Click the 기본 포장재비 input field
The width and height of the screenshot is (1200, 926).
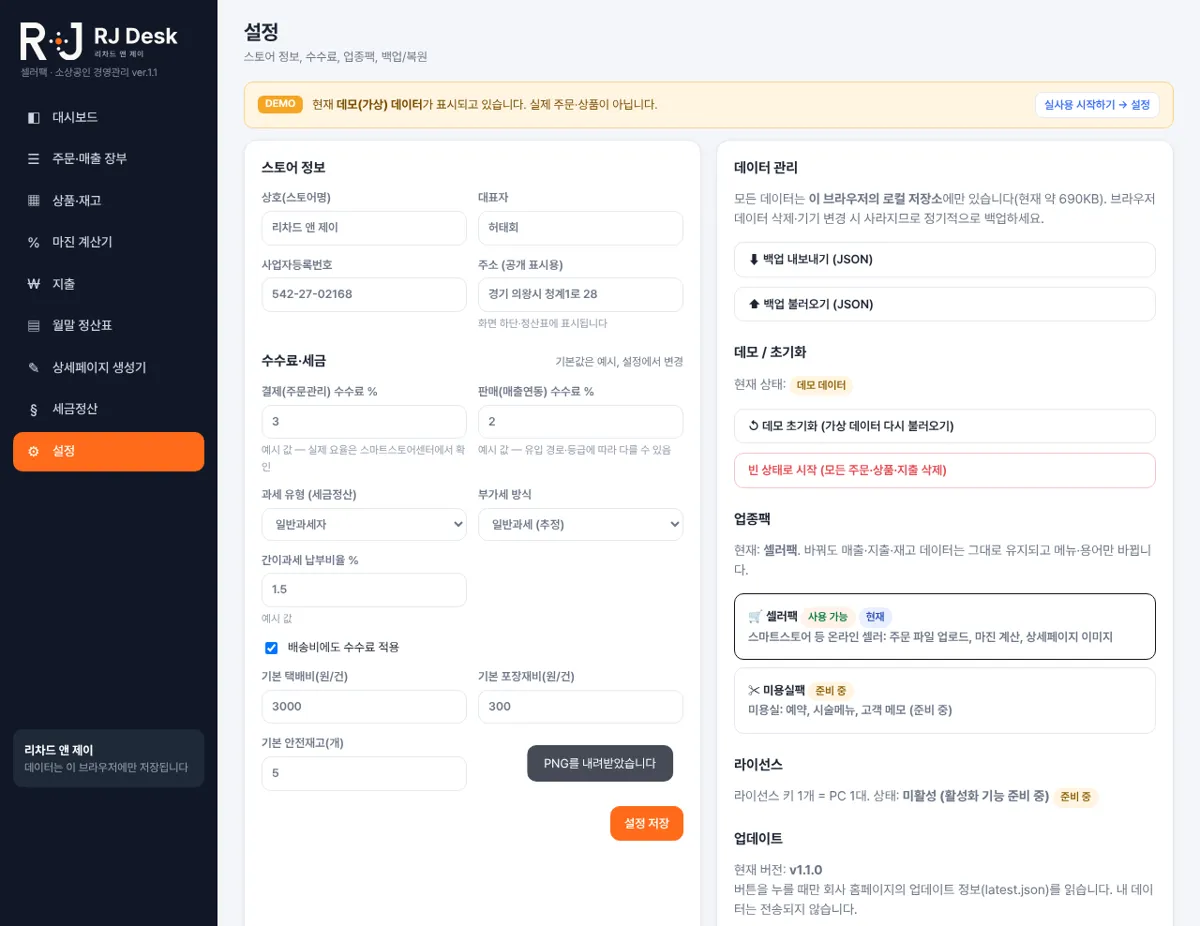581,707
